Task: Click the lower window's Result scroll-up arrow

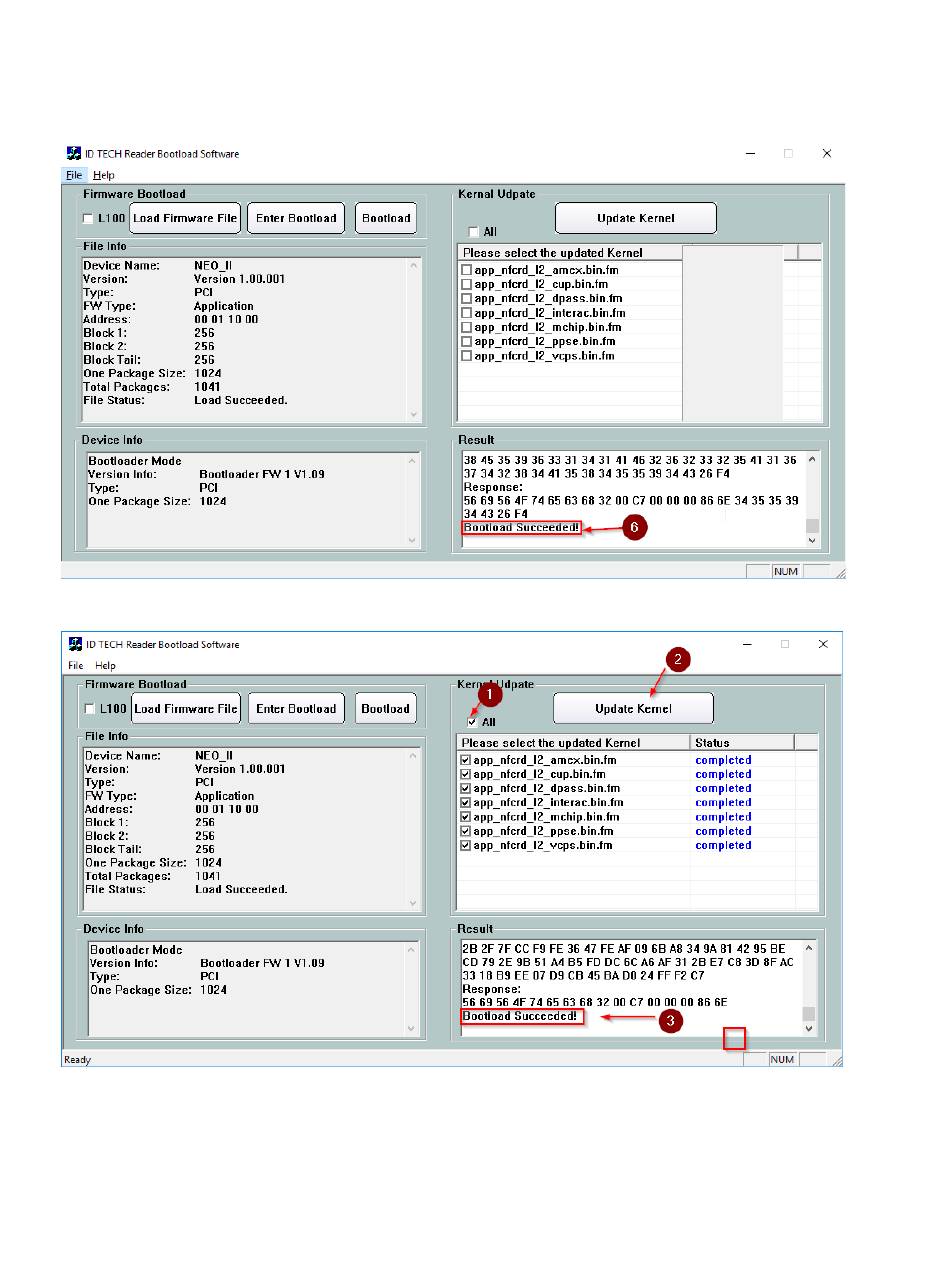Action: tap(809, 948)
